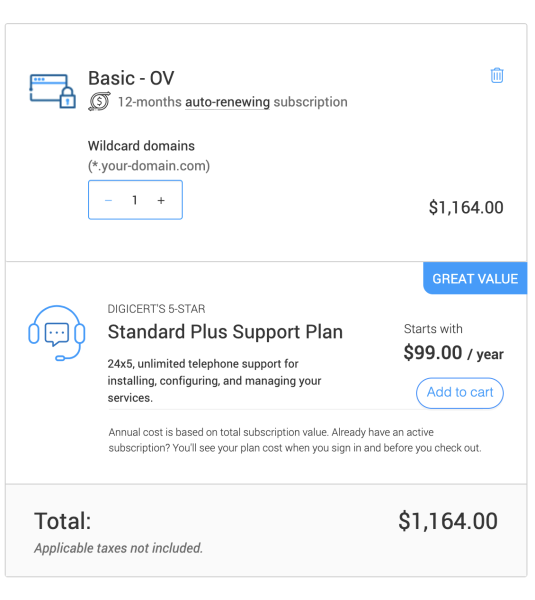Click the headset support icon
The image size is (535, 600).
pyautogui.click(x=57, y=333)
